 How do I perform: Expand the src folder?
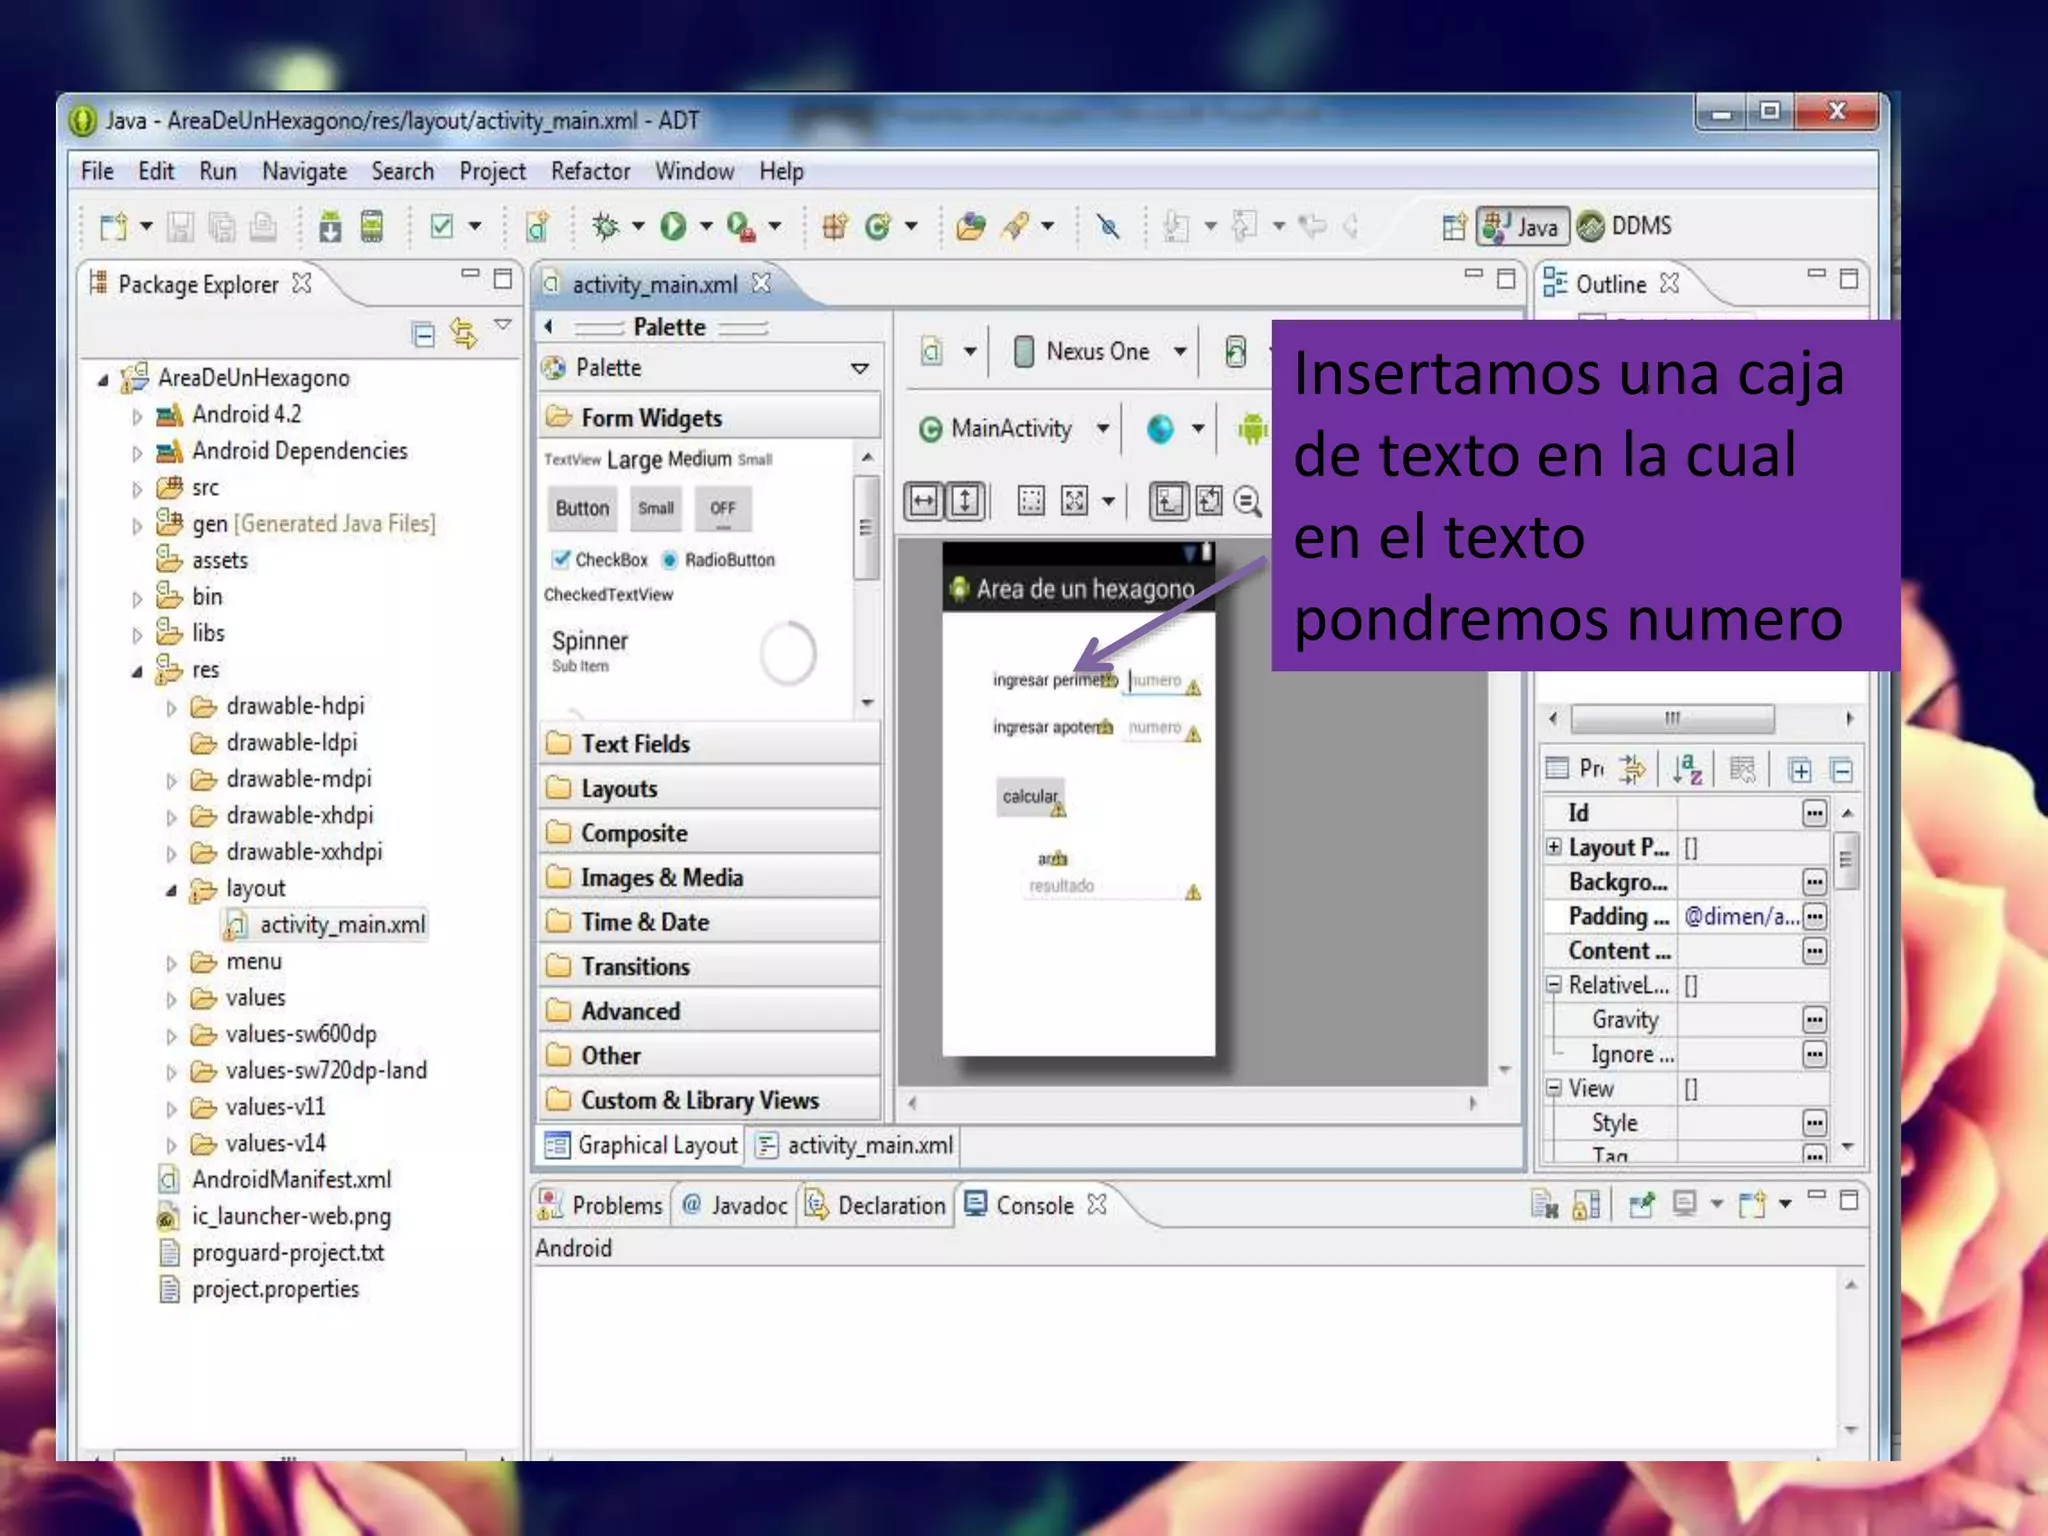(137, 489)
